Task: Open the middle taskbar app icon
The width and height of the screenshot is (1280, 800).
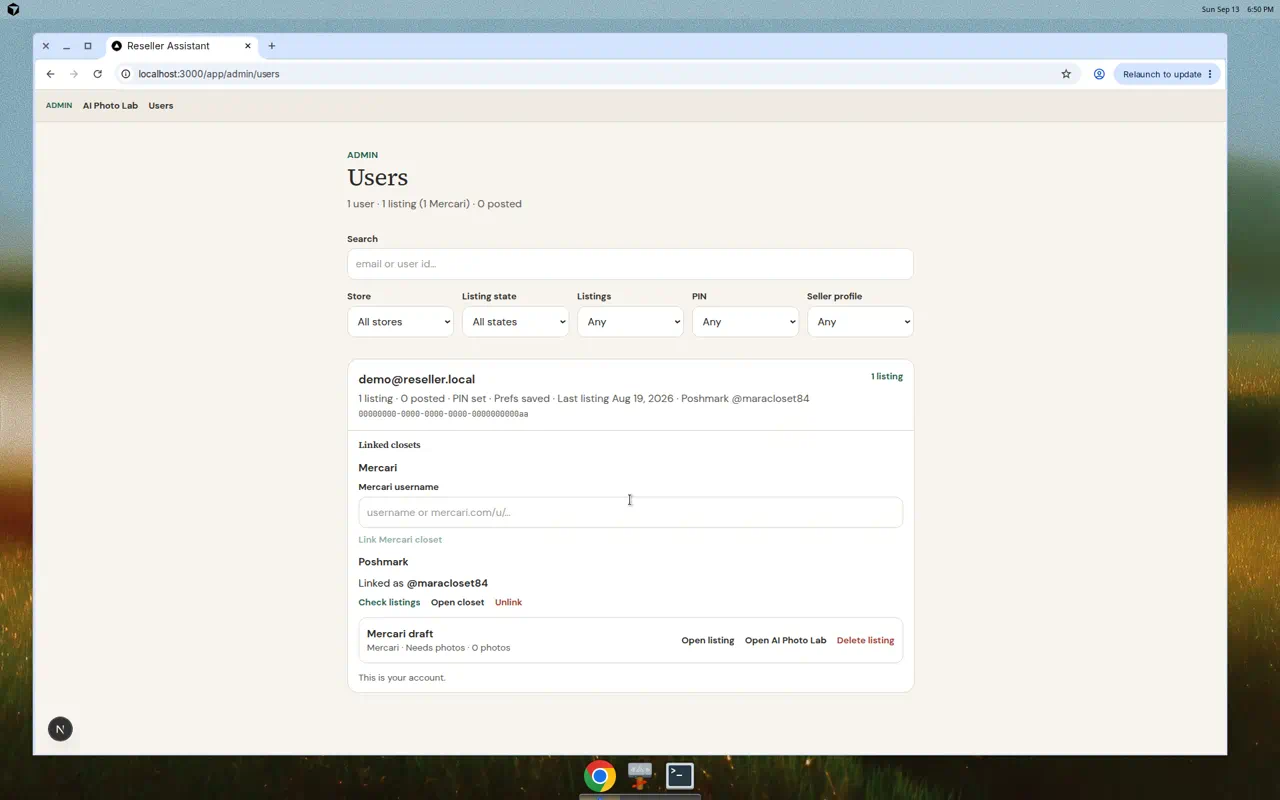Action: (x=640, y=775)
